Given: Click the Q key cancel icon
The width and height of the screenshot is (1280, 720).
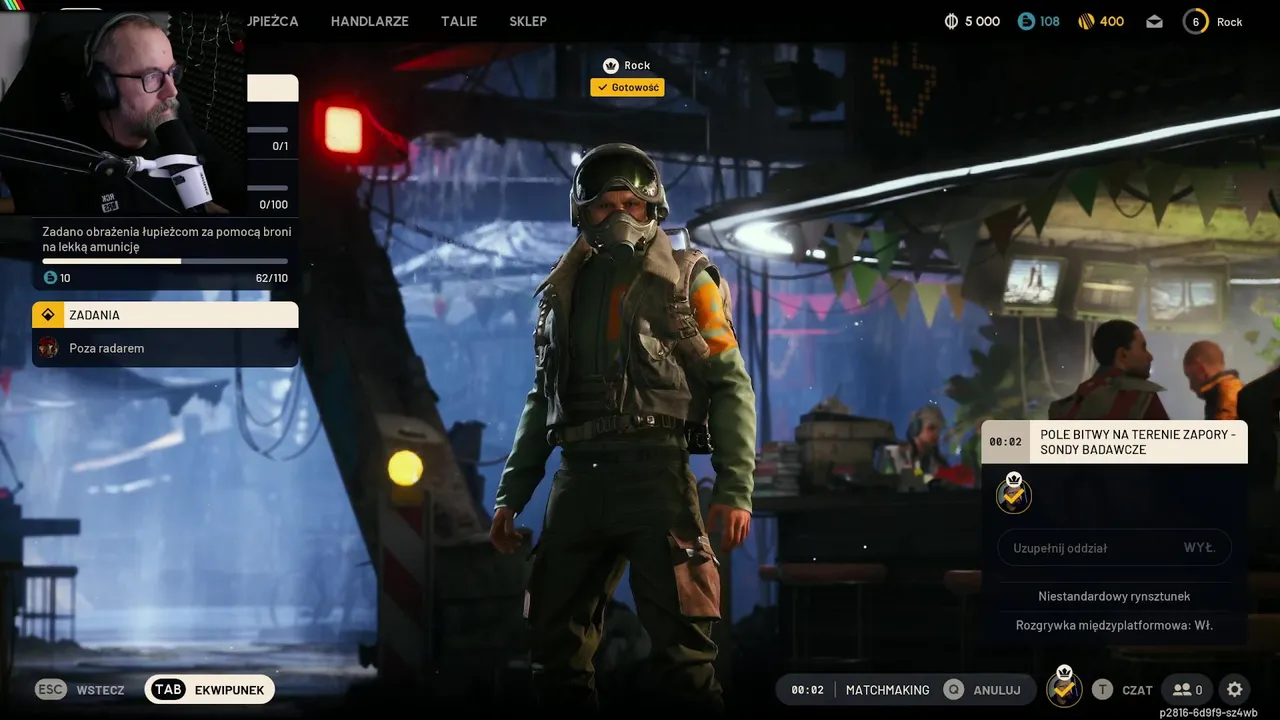Looking at the screenshot, I should 954,690.
